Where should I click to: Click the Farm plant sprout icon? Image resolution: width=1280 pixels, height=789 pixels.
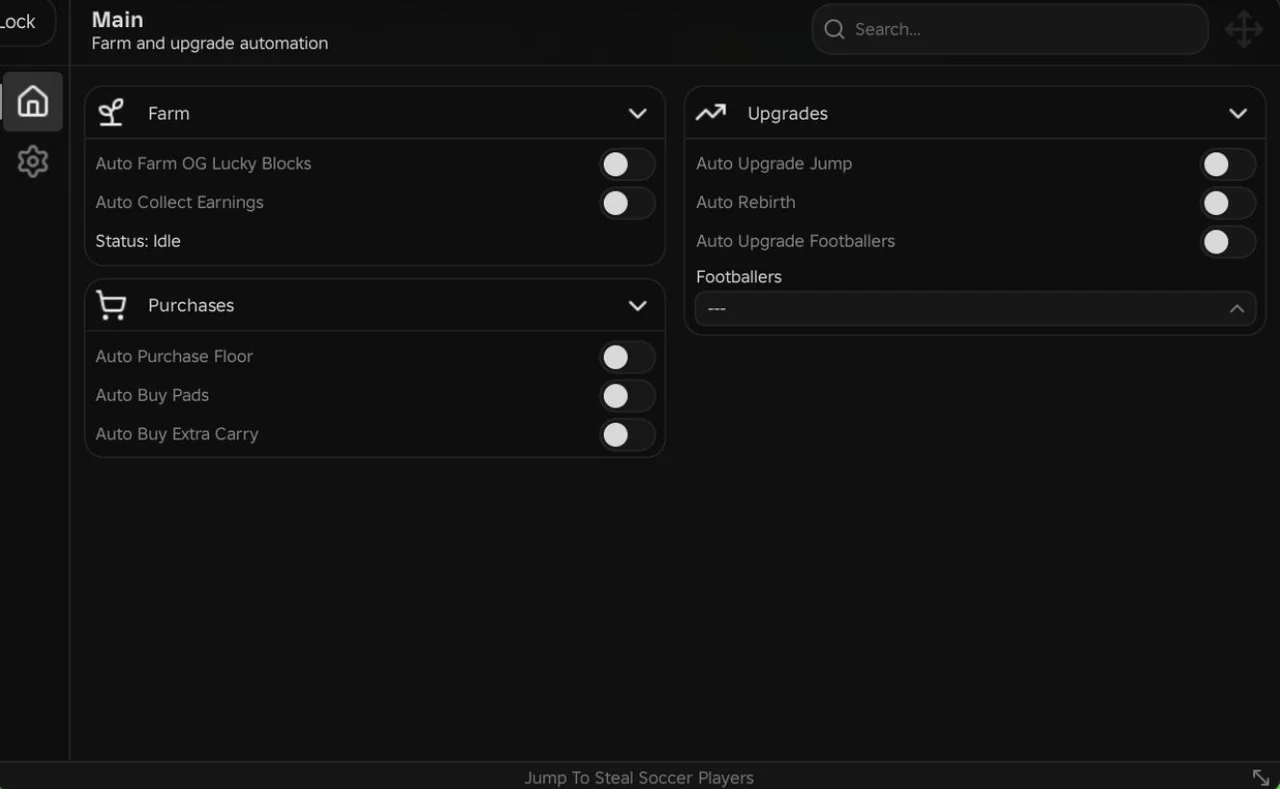111,113
